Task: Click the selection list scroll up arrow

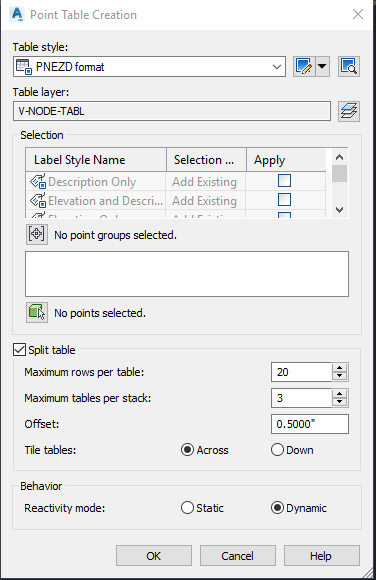Action: click(x=339, y=157)
